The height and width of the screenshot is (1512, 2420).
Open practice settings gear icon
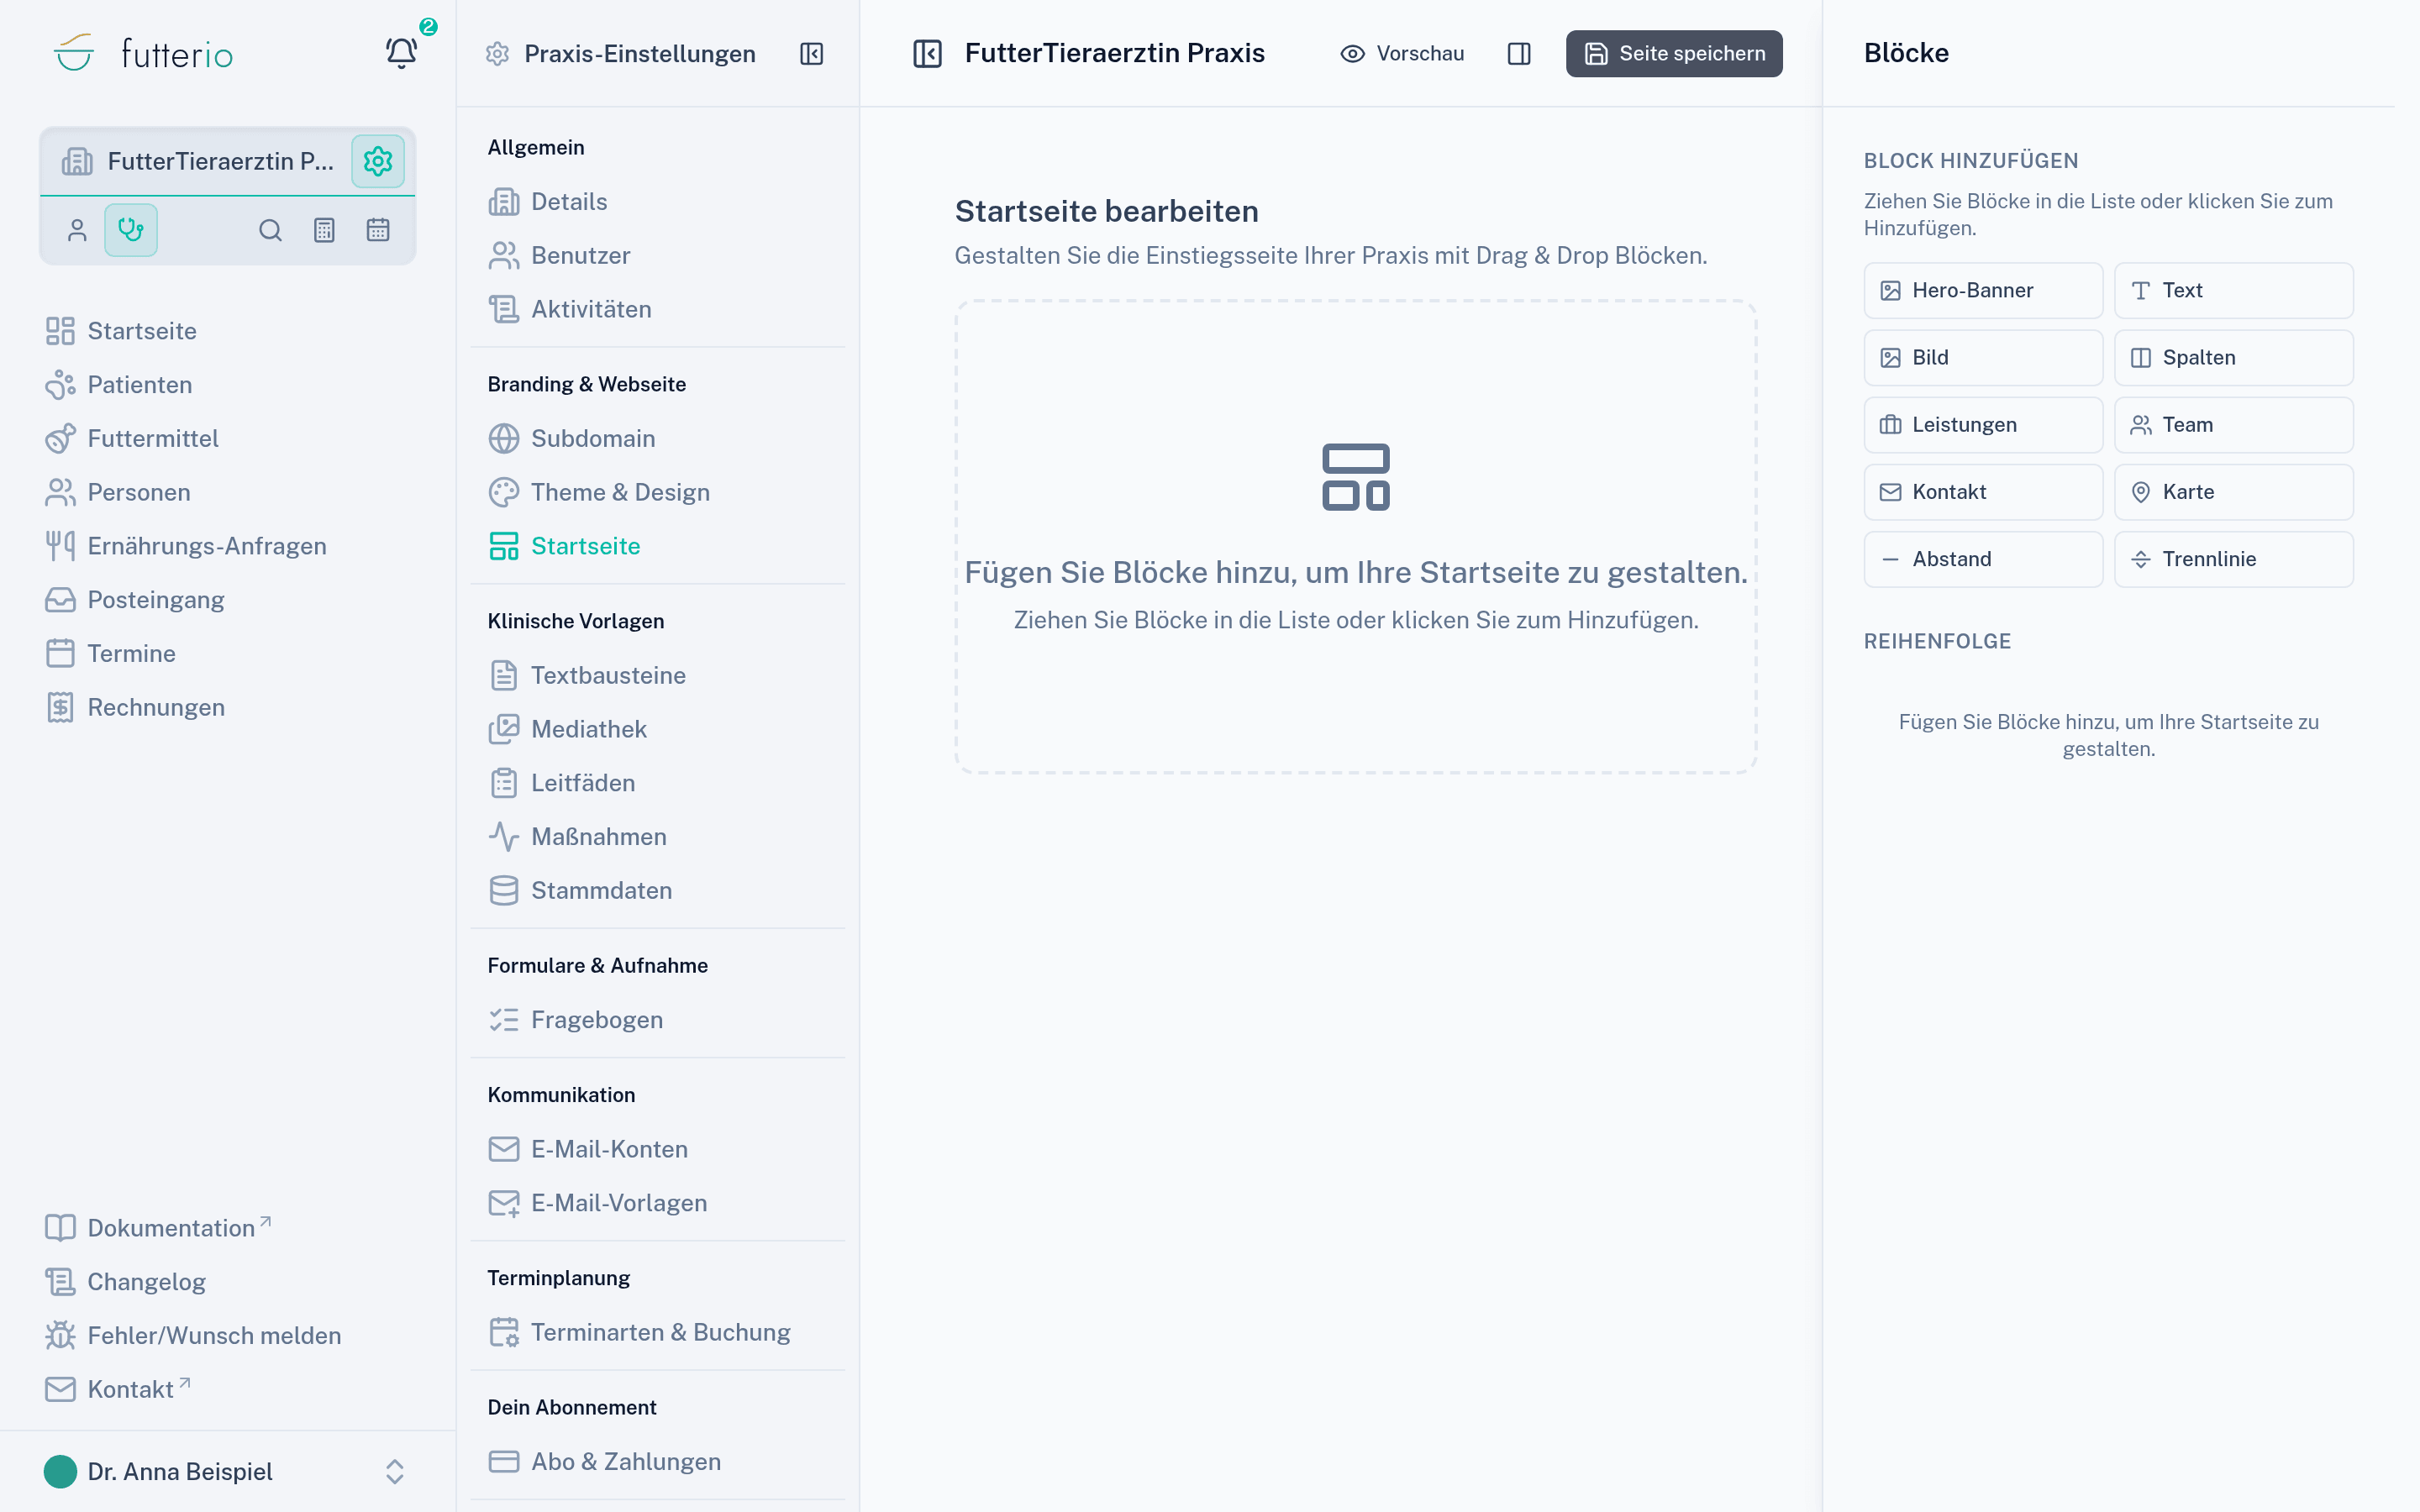point(377,161)
